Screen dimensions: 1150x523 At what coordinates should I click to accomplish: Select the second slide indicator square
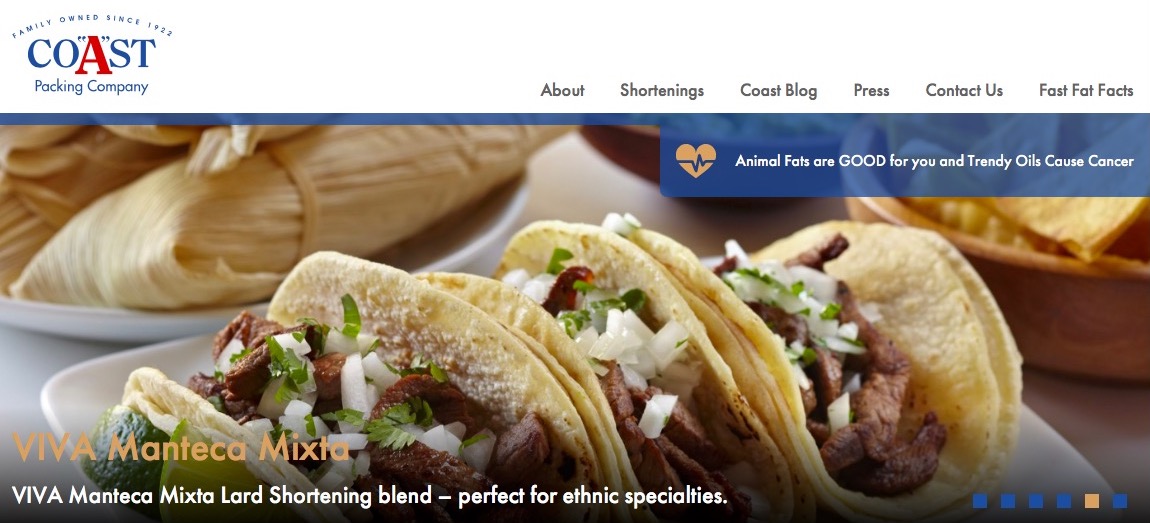click(1008, 501)
